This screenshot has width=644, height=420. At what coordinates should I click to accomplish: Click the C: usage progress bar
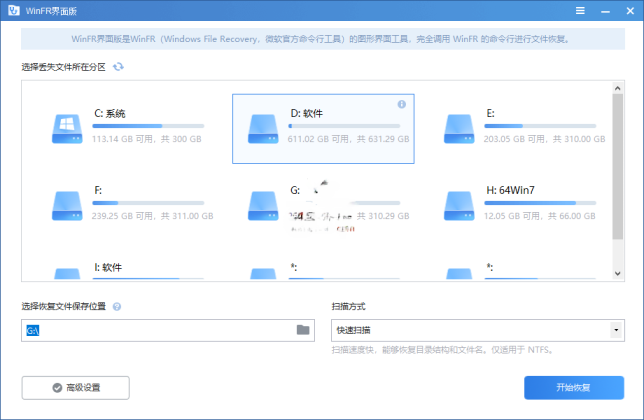coord(148,126)
